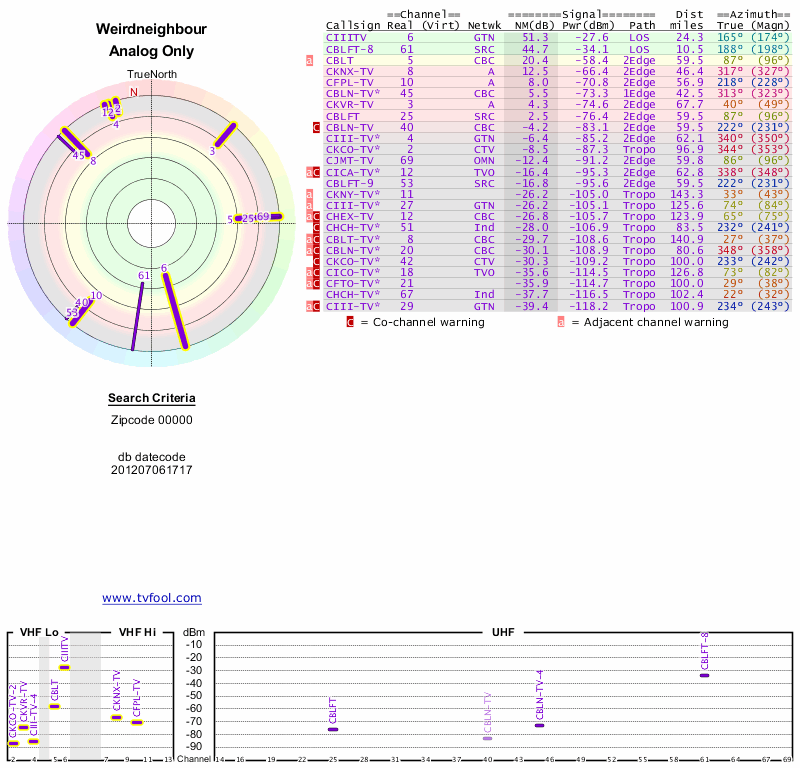This screenshot has height=768, width=800.
Task: Click the CKNX-TV marker in the VHF Hi chart
Action: point(116,717)
